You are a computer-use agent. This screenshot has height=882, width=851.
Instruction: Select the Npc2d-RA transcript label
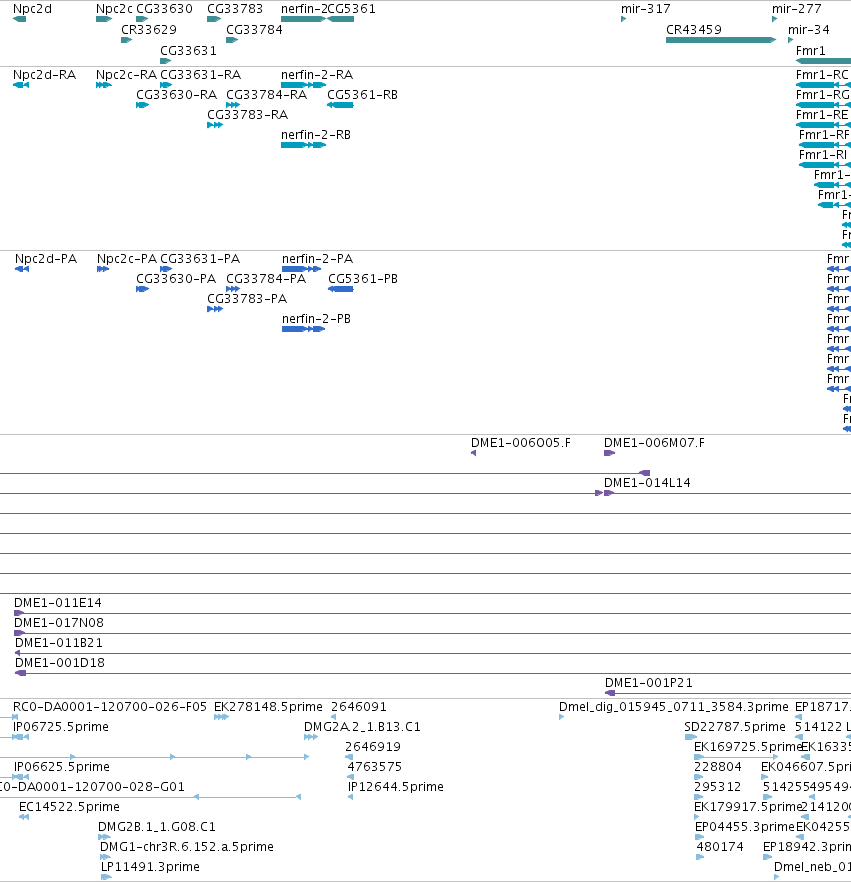click(44, 75)
